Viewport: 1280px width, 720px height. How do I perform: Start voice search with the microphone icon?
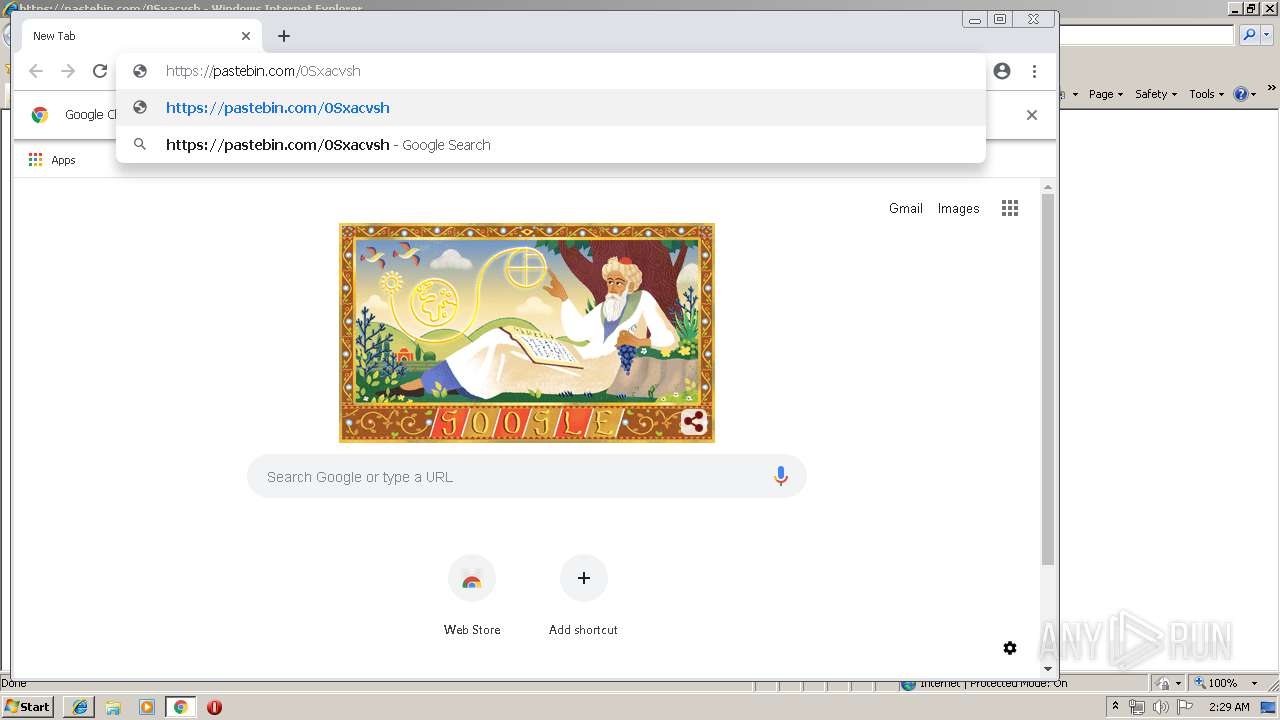click(781, 477)
